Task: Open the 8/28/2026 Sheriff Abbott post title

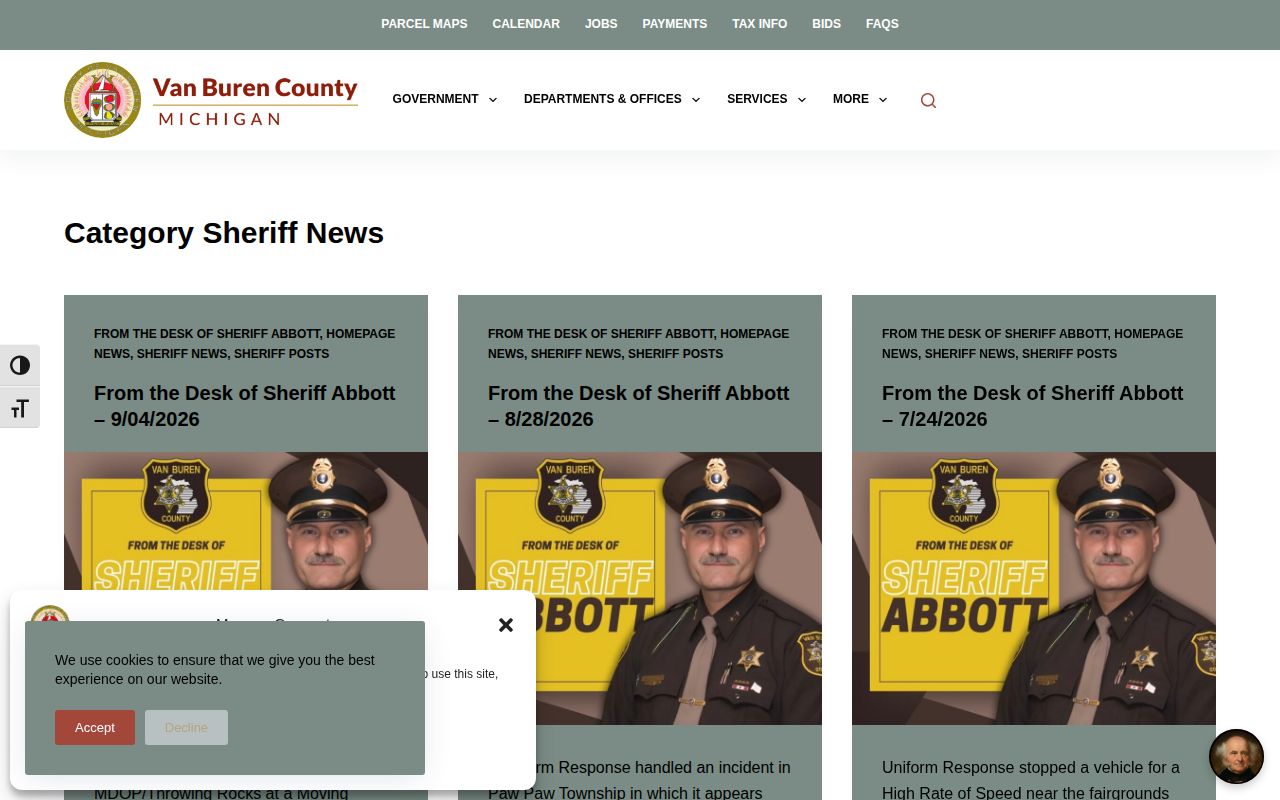Action: (639, 406)
